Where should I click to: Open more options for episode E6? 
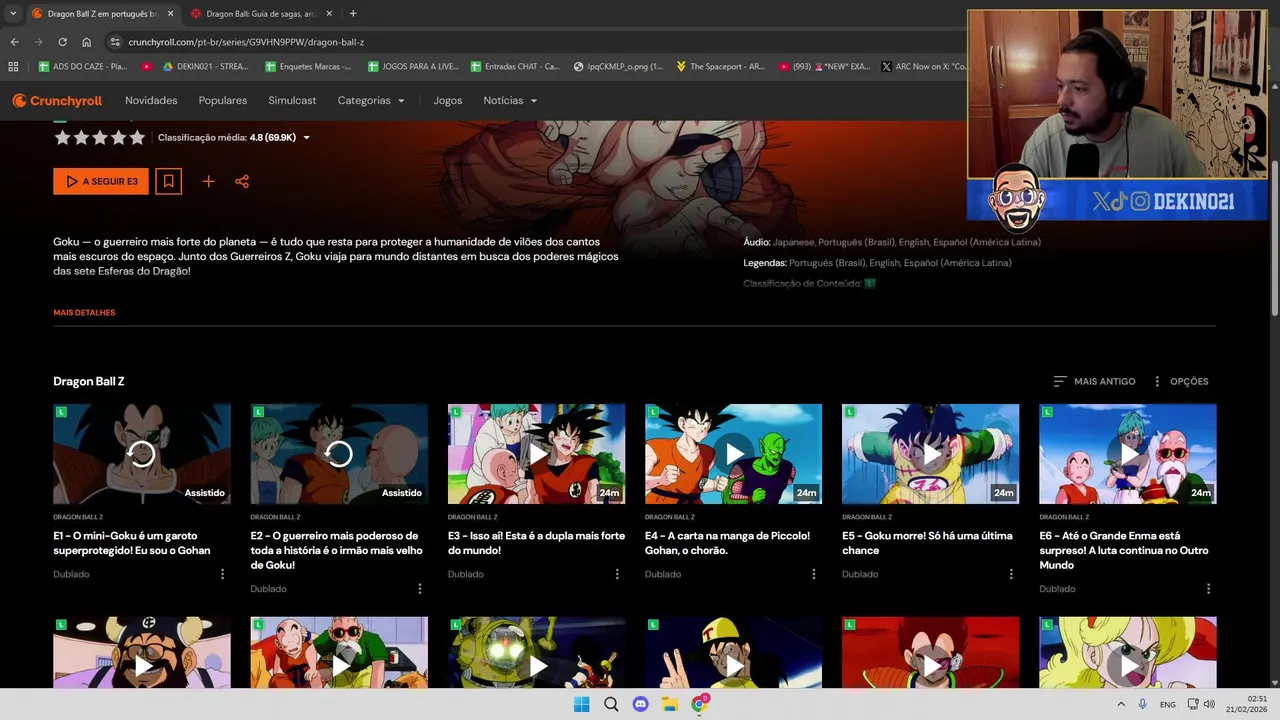coord(1208,589)
